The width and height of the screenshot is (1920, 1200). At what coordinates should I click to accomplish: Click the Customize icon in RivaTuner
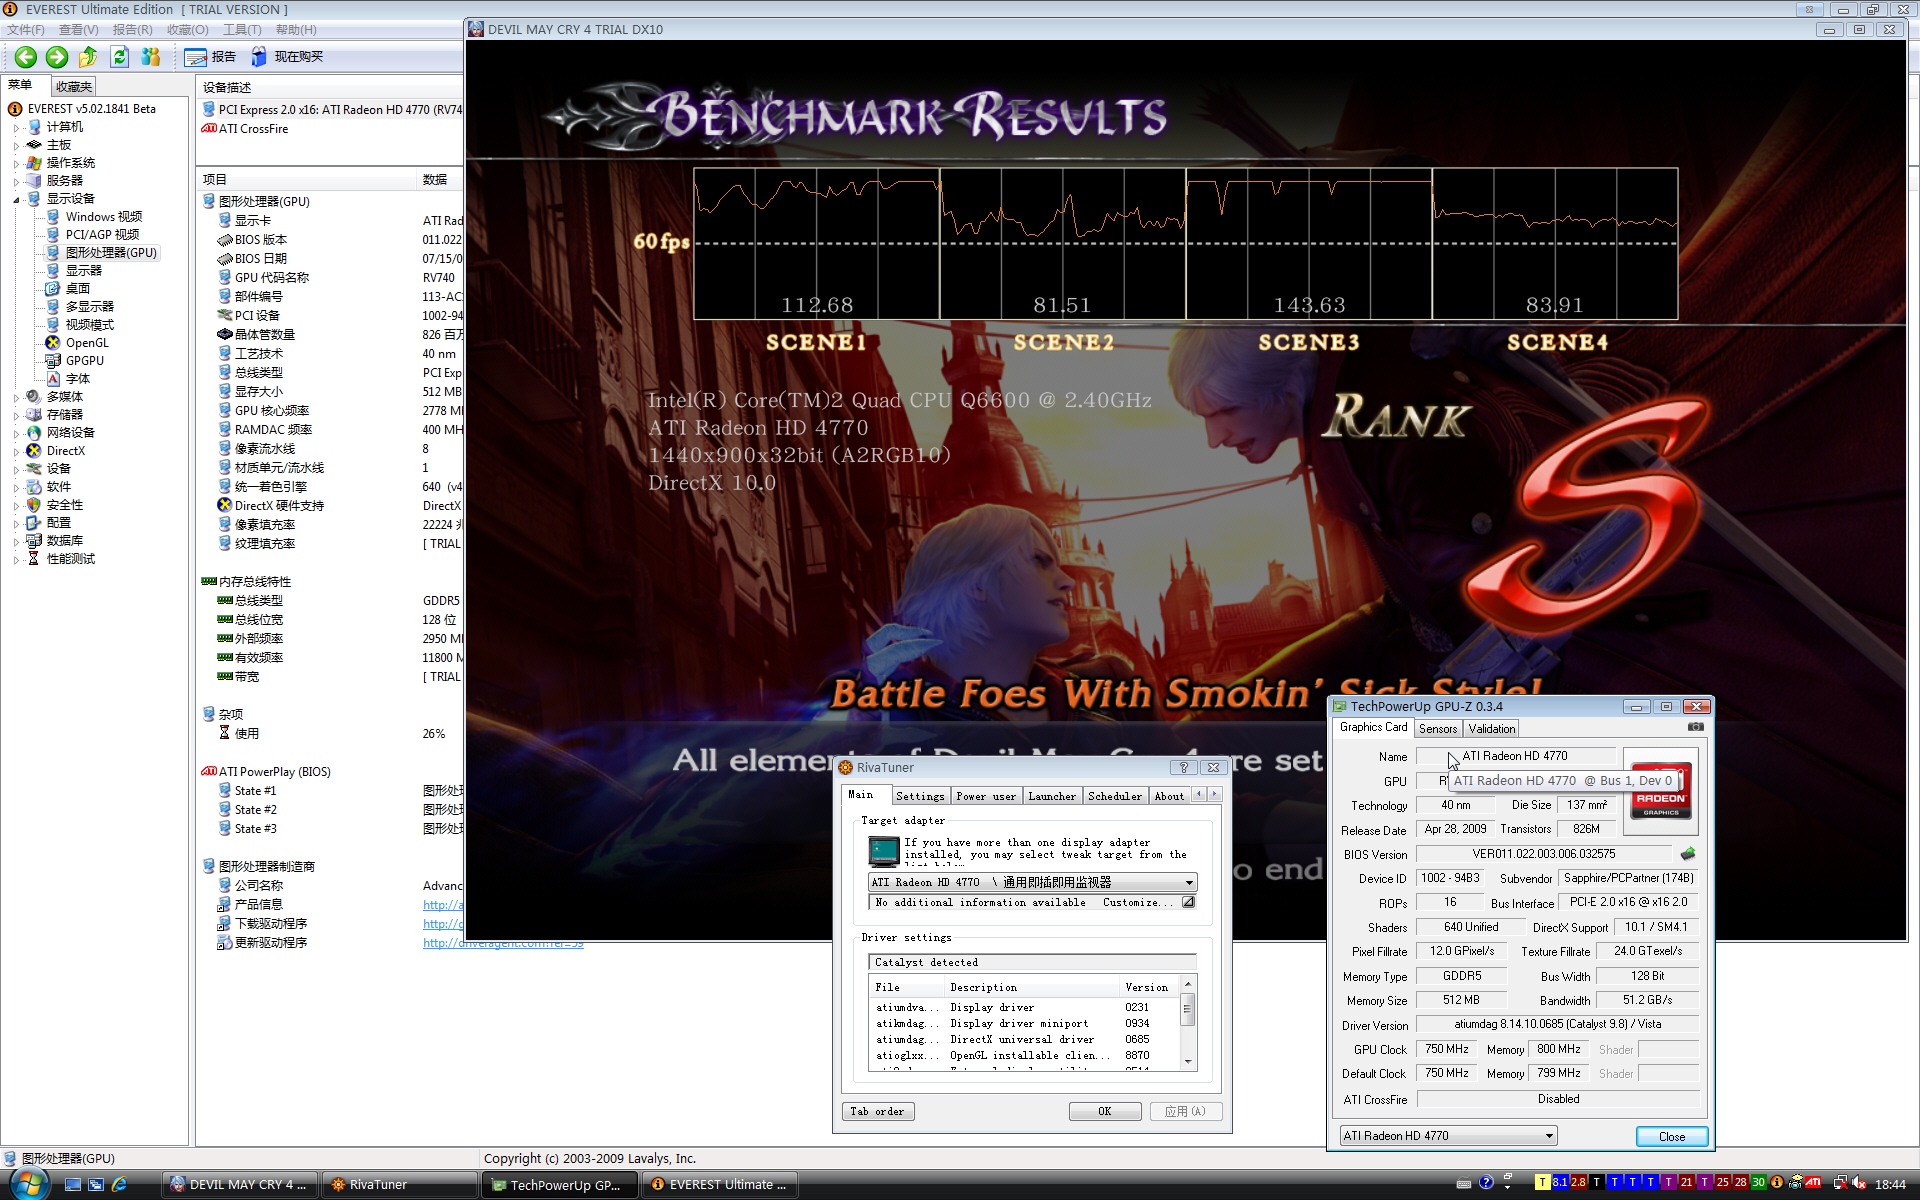[x=1188, y=902]
